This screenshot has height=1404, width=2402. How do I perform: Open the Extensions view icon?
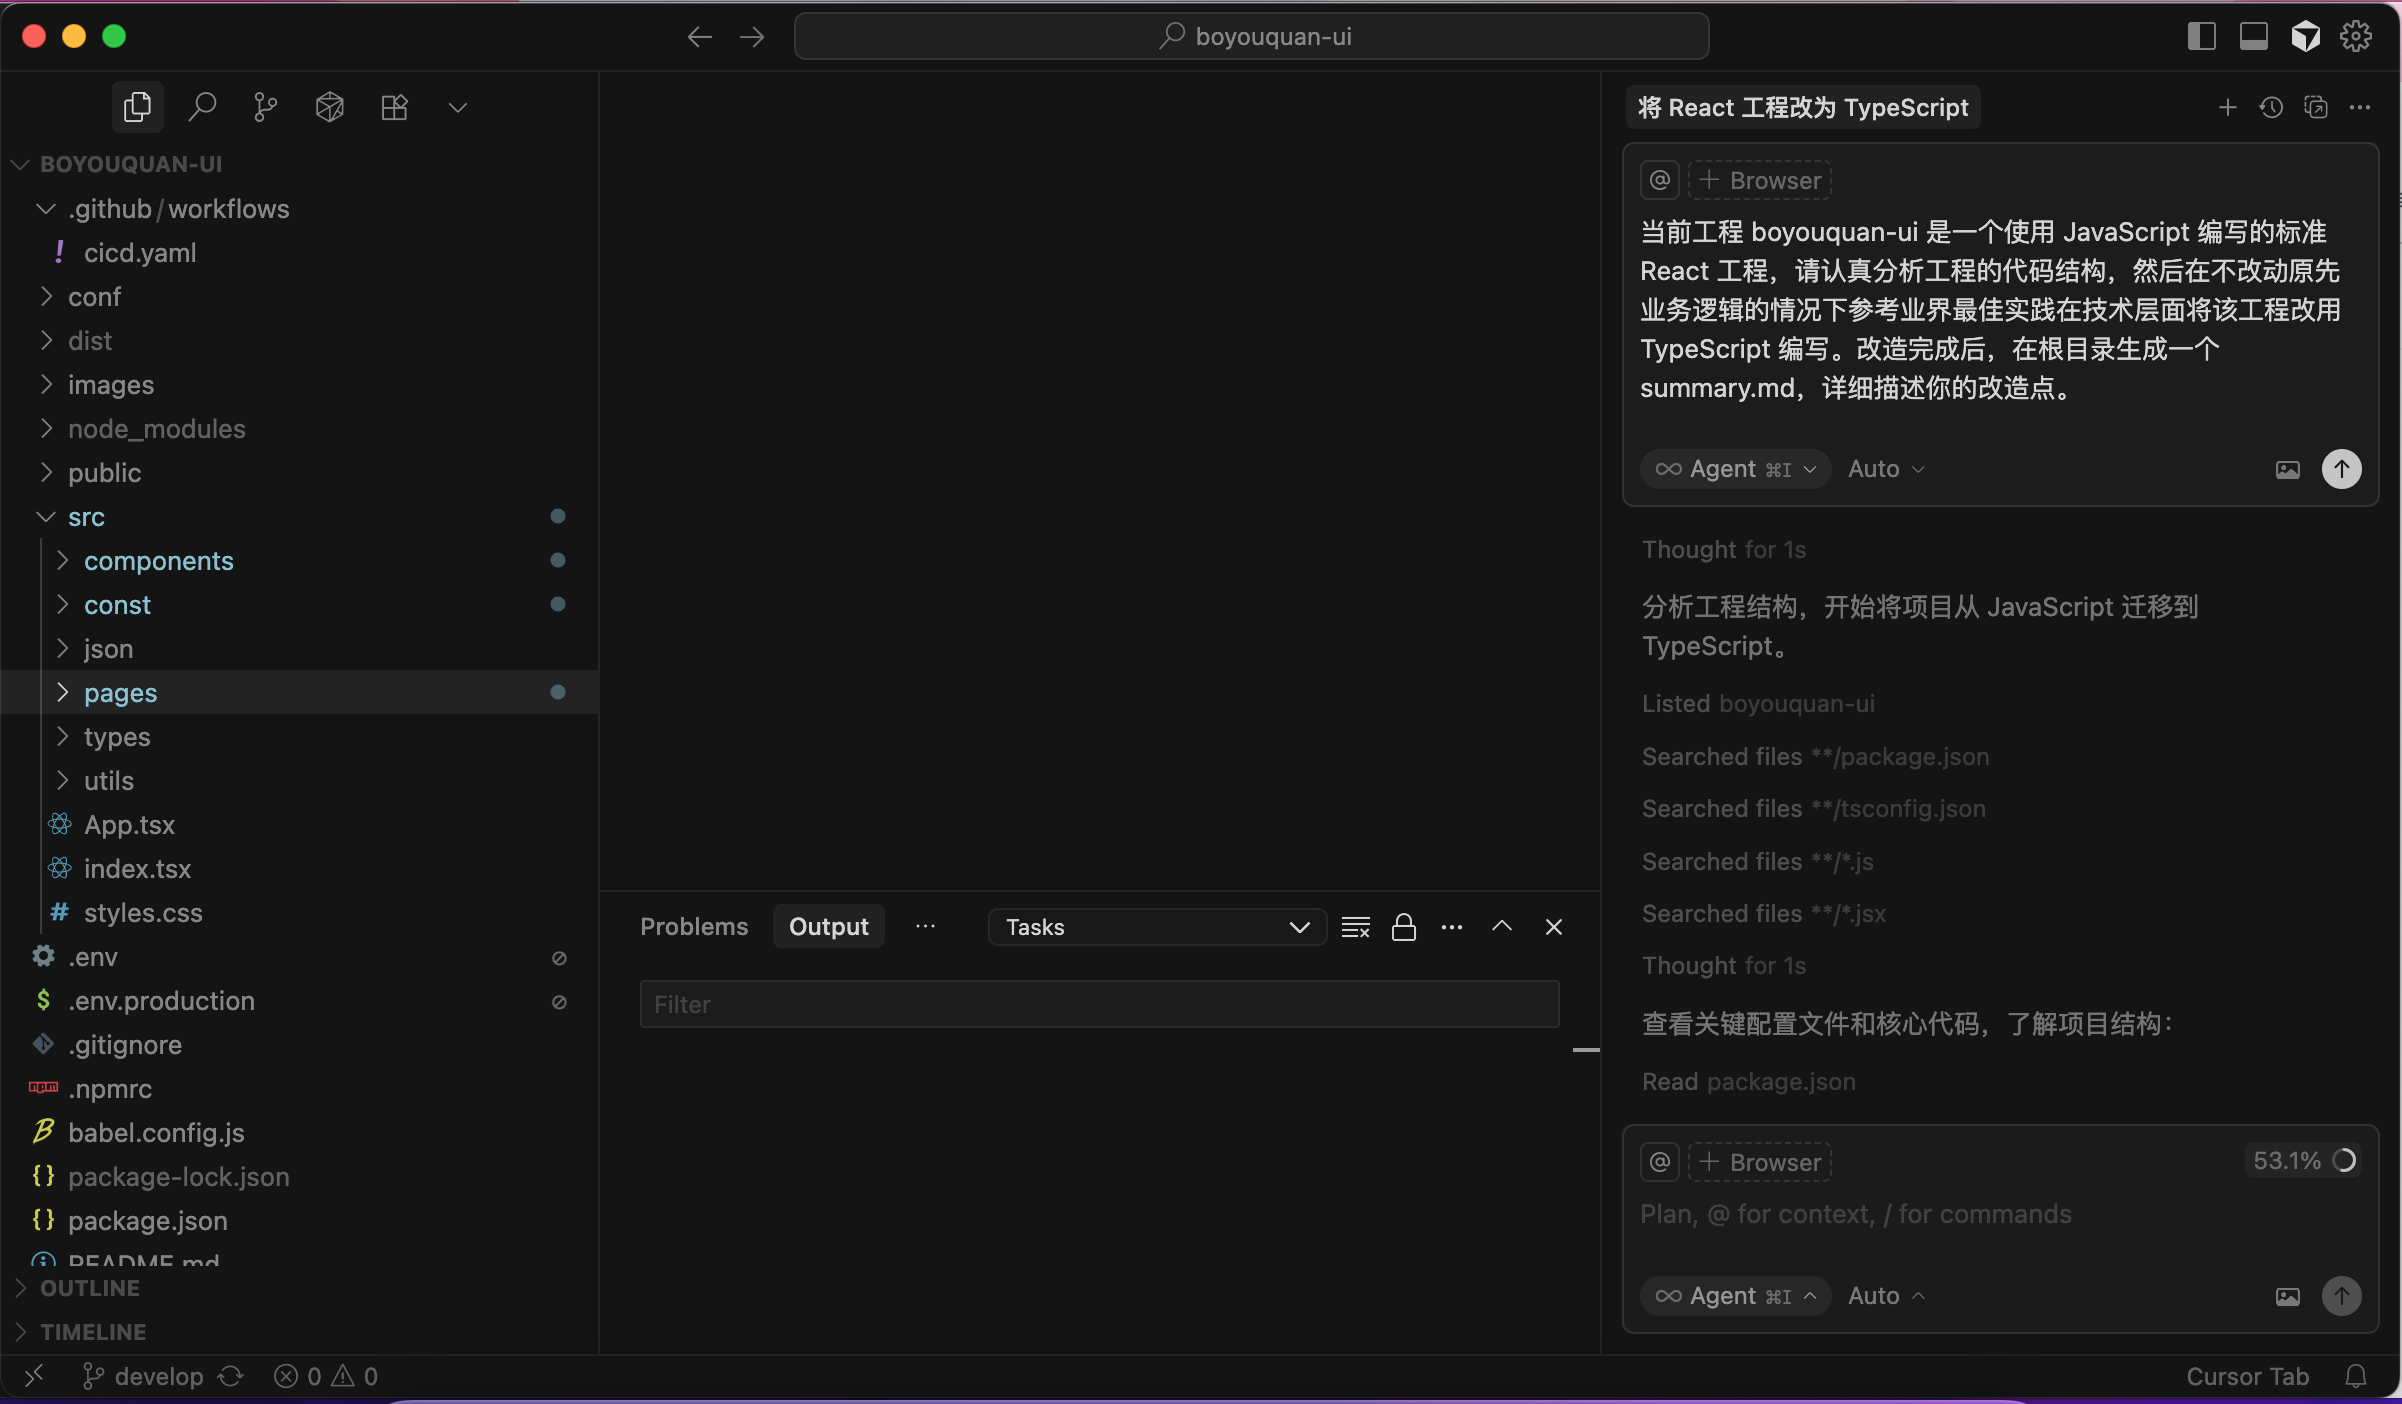point(393,107)
